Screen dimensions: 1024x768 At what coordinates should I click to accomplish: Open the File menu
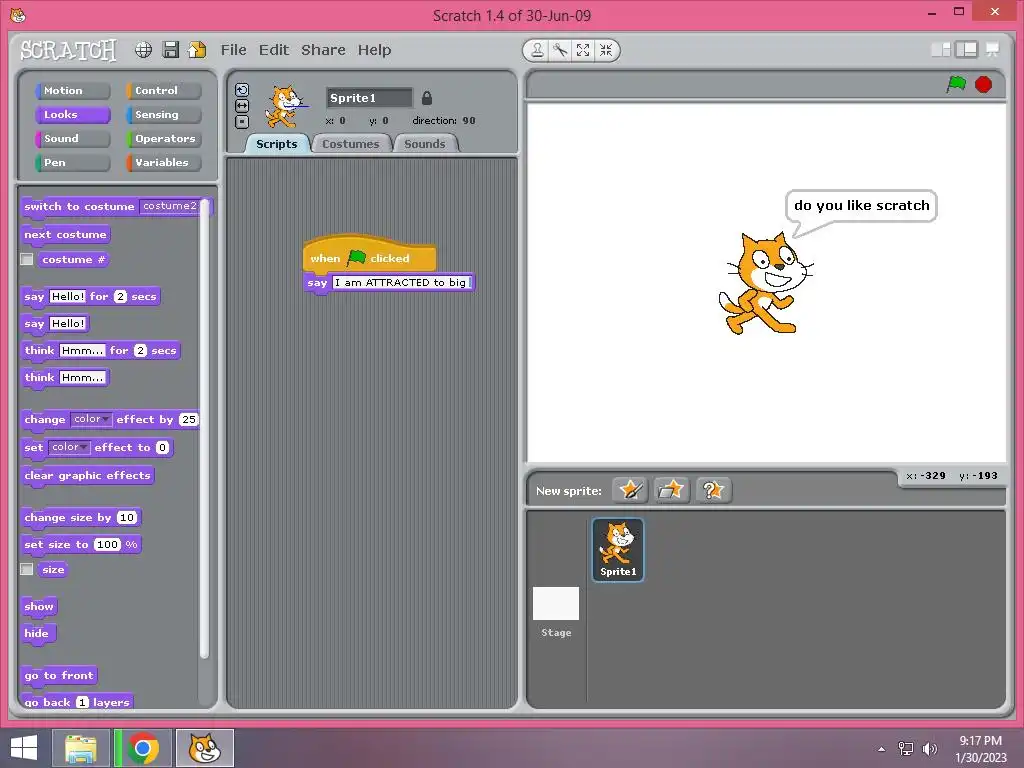[x=233, y=50]
